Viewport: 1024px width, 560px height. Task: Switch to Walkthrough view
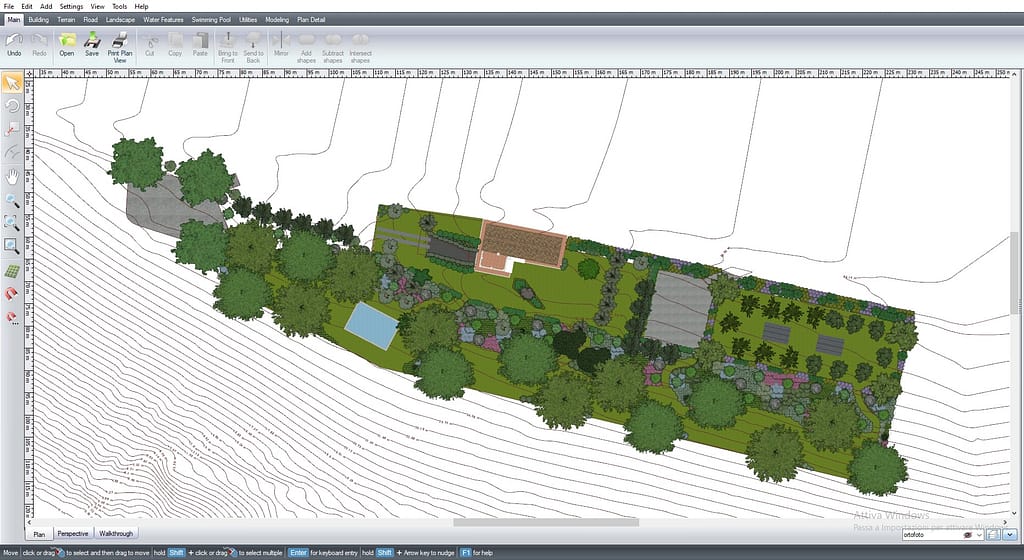[116, 533]
